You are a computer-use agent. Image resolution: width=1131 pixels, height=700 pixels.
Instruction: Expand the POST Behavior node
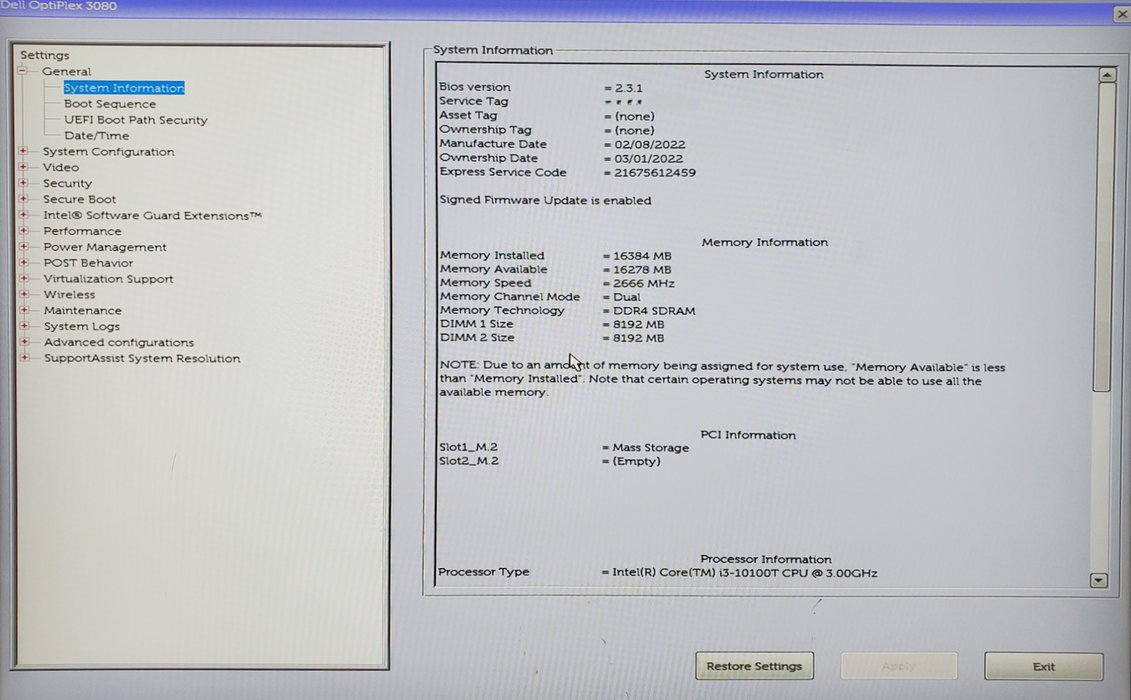tap(24, 262)
